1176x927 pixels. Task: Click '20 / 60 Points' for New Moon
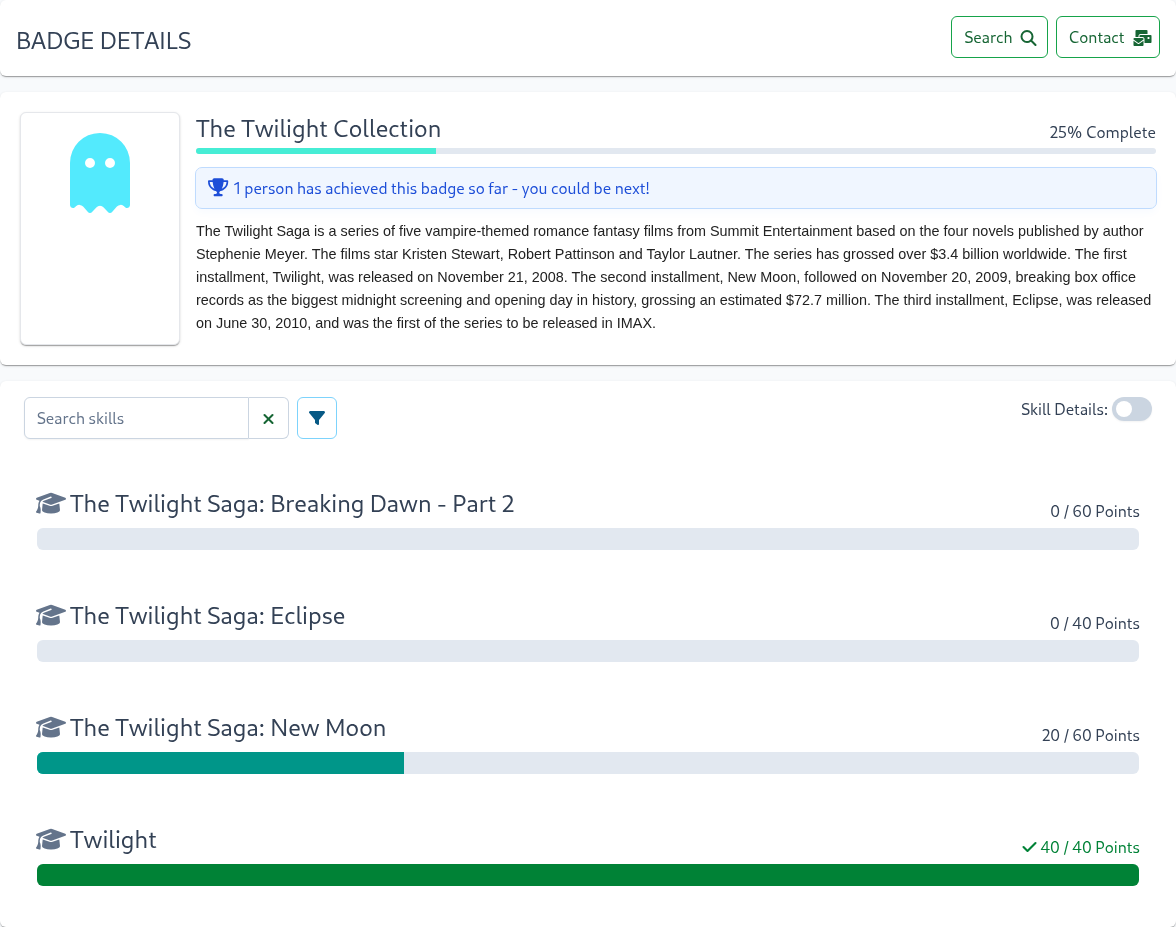[x=1090, y=735]
